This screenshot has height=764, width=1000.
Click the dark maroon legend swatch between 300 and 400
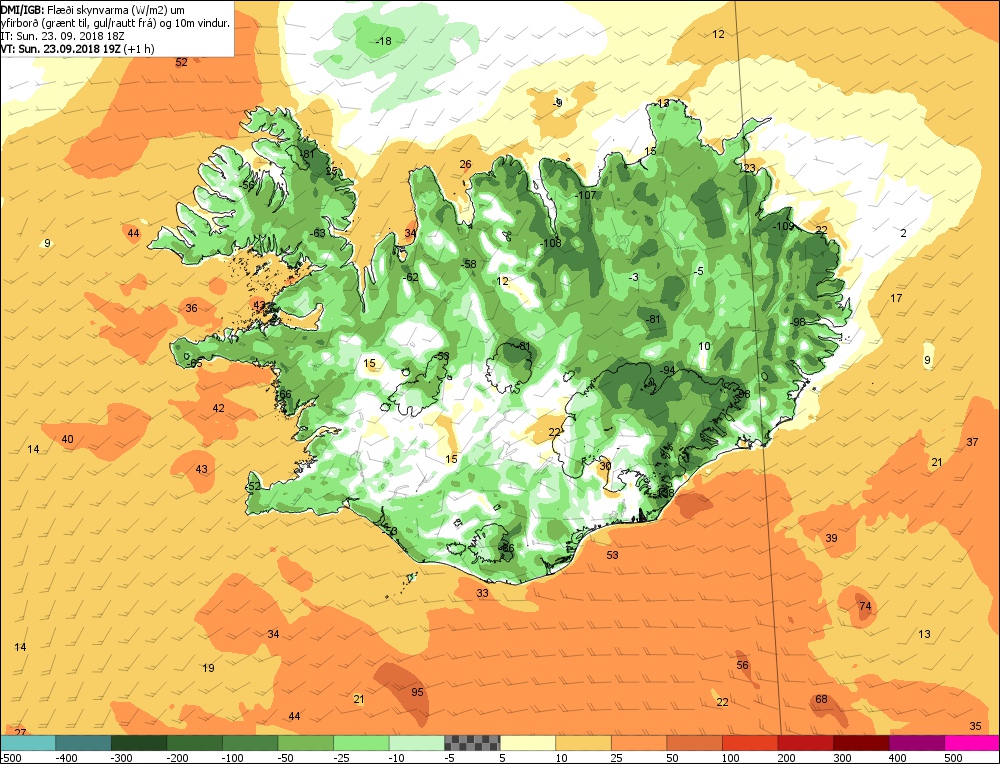pyautogui.click(x=860, y=742)
